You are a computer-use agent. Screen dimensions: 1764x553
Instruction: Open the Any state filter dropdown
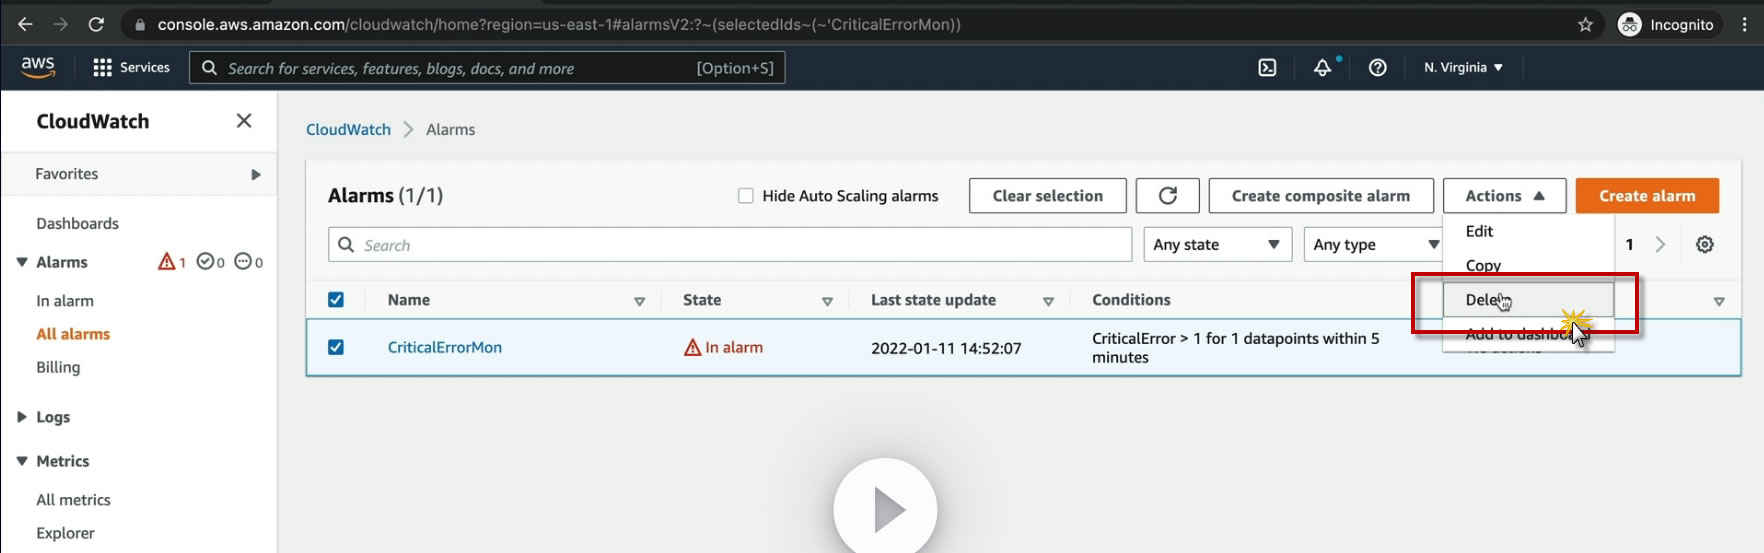pyautogui.click(x=1217, y=245)
